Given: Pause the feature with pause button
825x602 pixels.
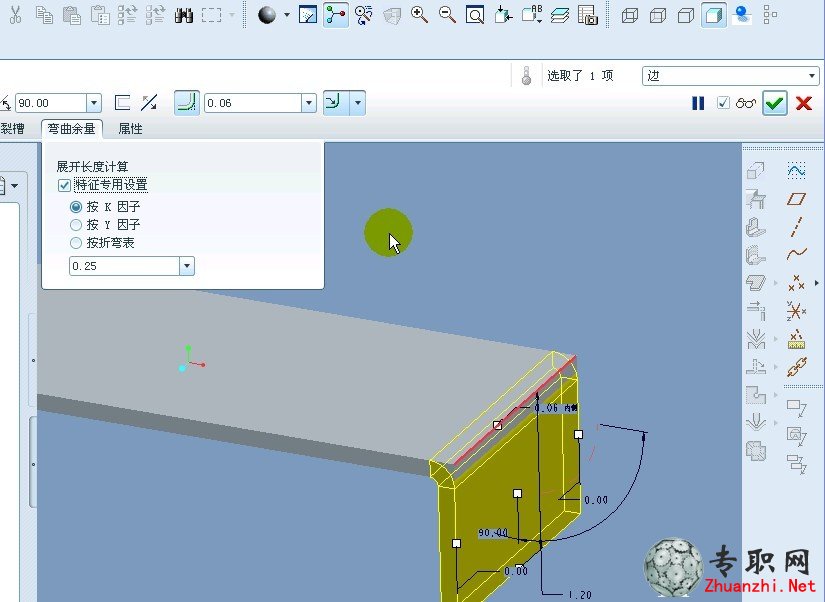Looking at the screenshot, I should click(x=698, y=103).
